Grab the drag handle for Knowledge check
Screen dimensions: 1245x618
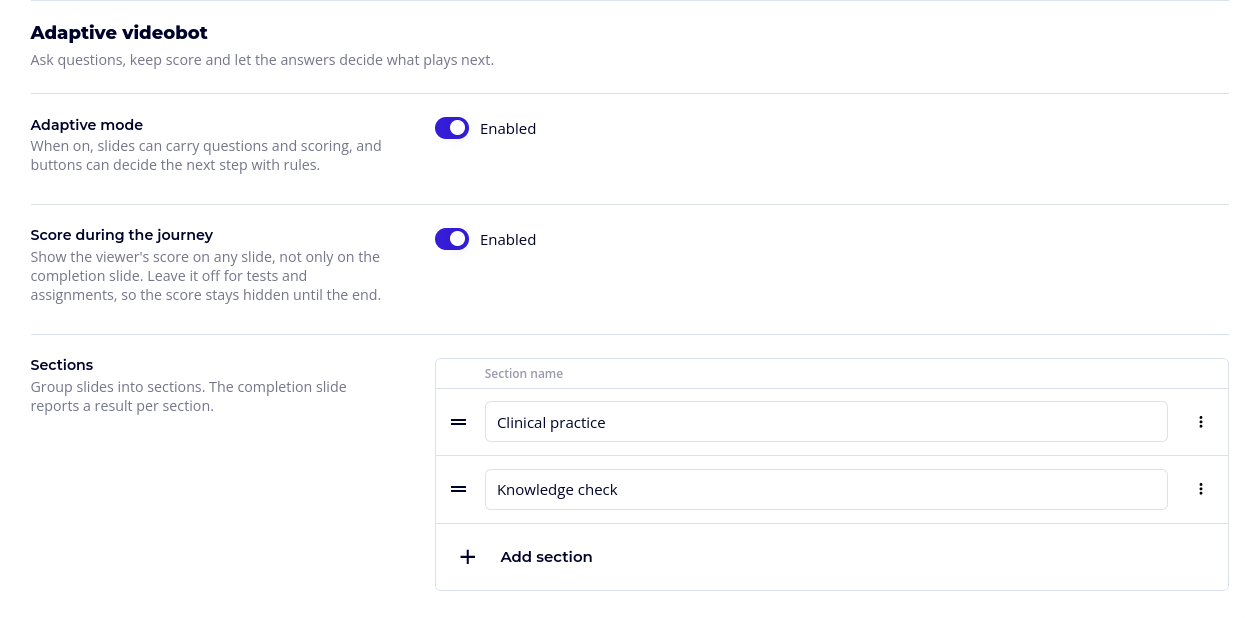pyautogui.click(x=459, y=489)
